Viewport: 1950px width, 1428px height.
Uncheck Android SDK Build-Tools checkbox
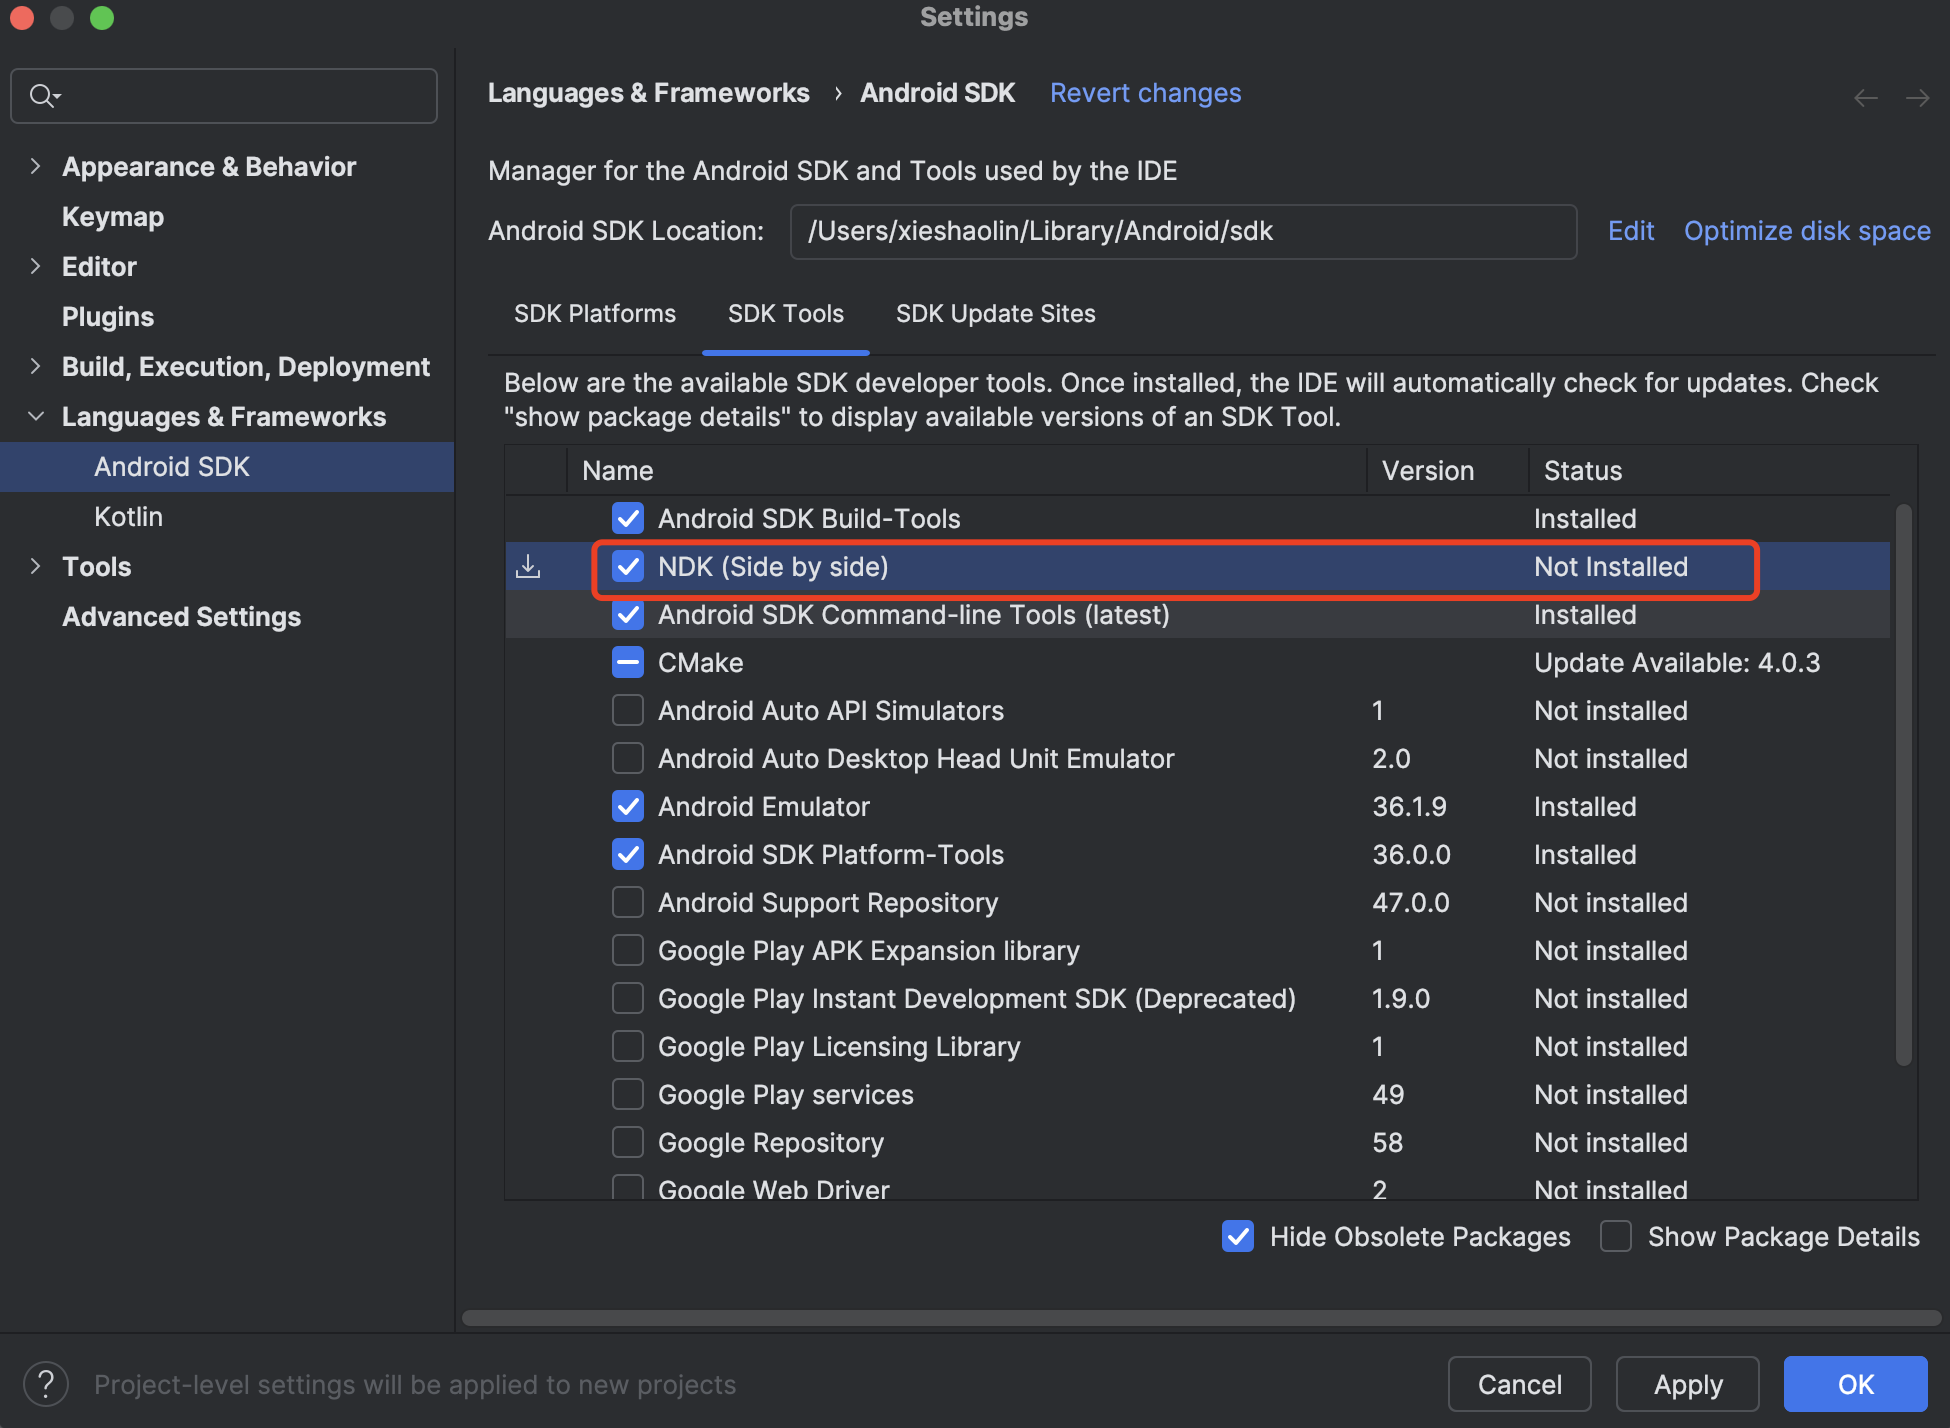(628, 519)
